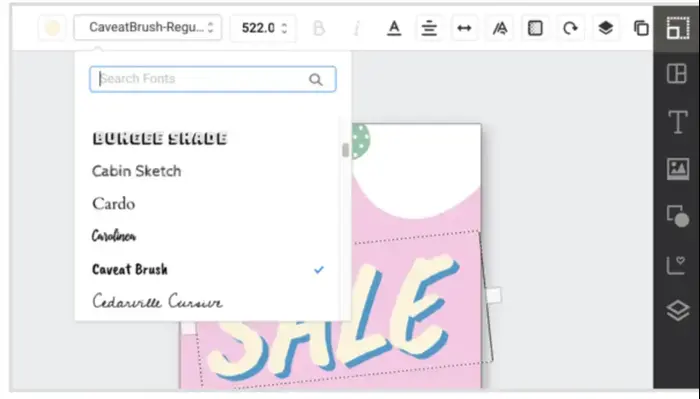Choose the Cardo font option

click(x=113, y=204)
